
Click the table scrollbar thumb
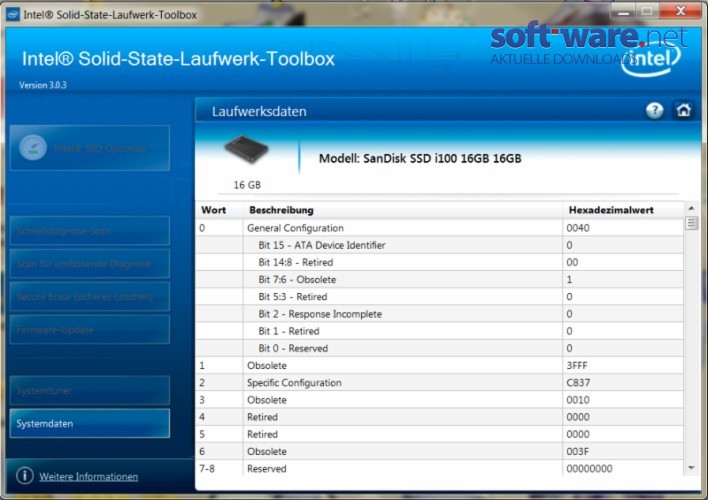click(691, 223)
